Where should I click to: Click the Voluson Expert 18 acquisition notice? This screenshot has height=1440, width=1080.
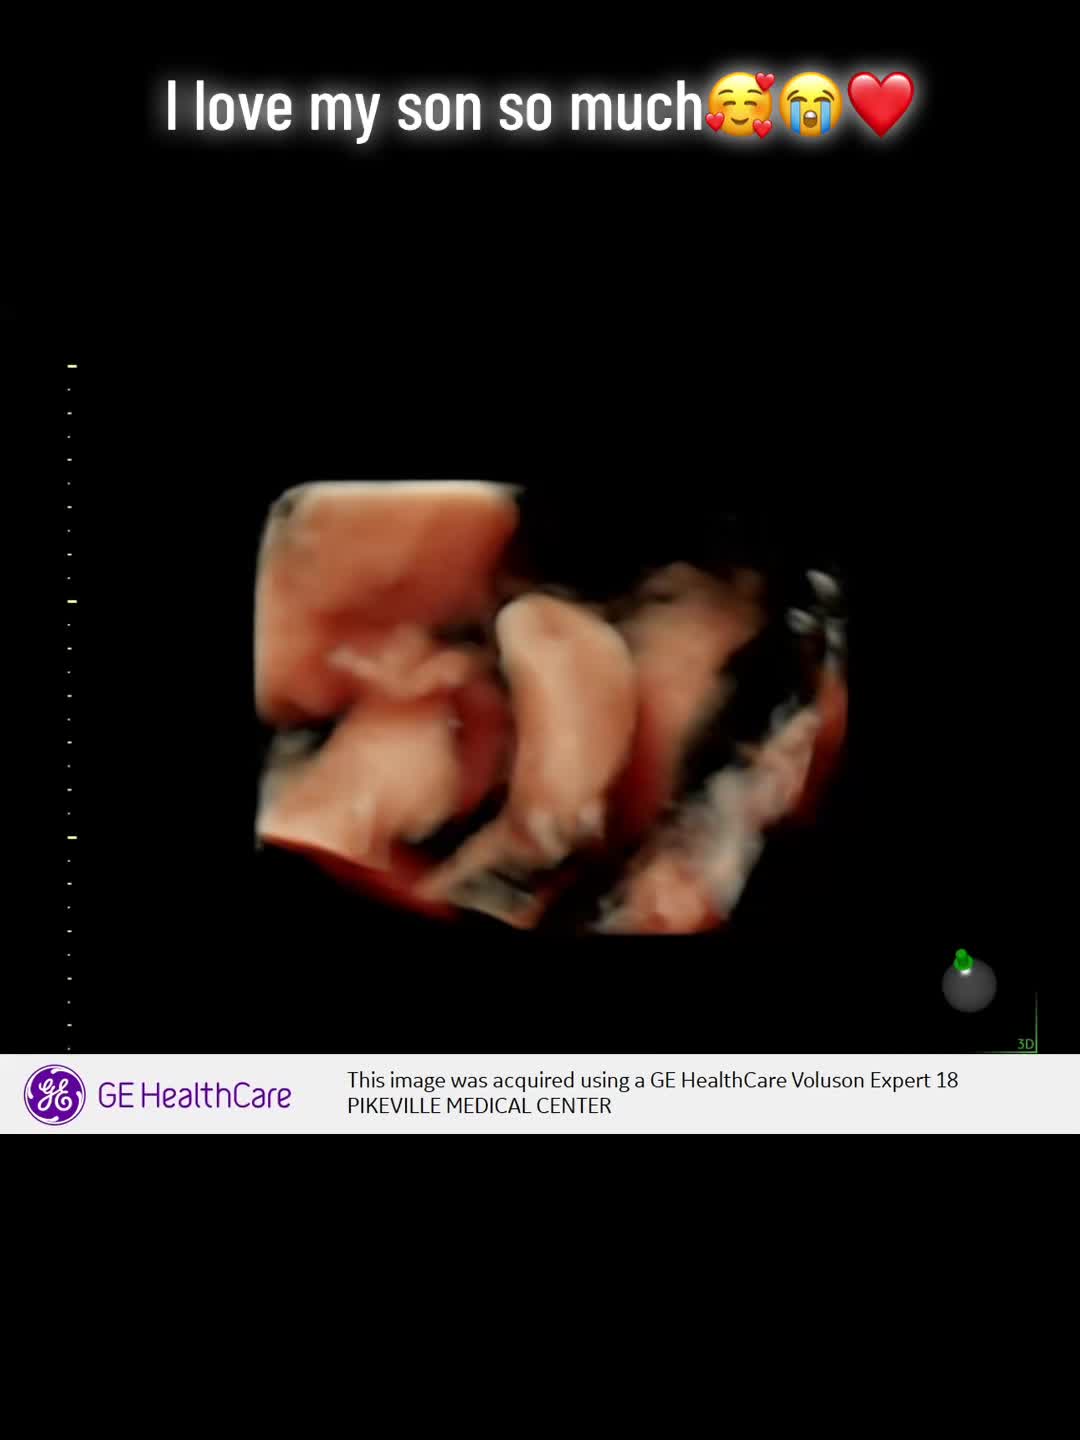[652, 1080]
